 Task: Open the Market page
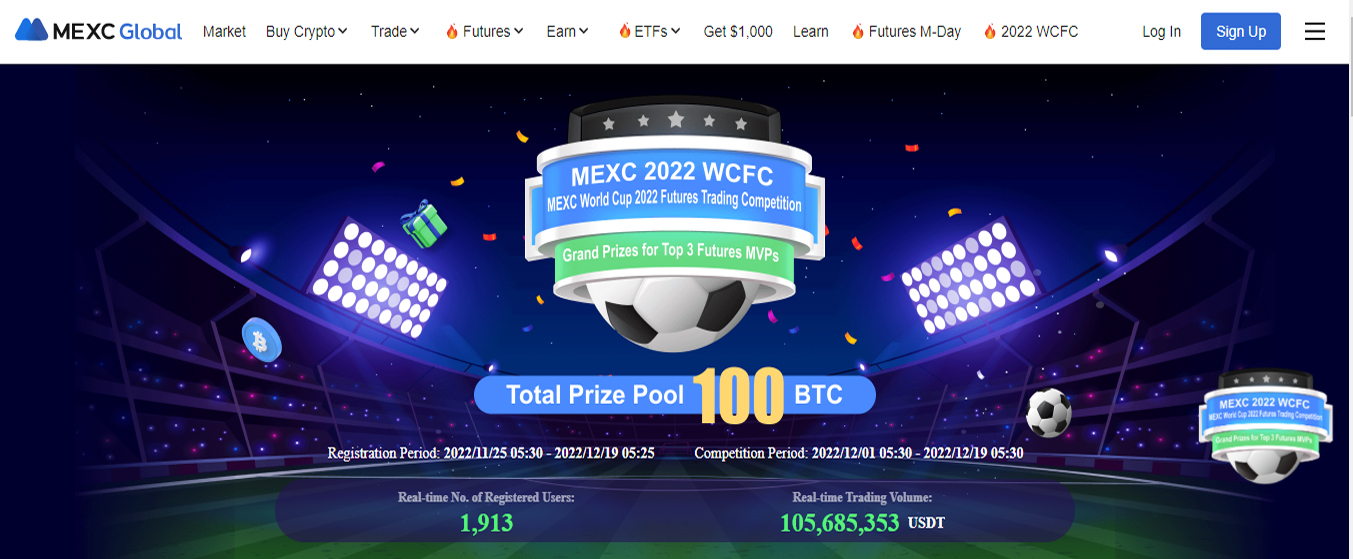(x=224, y=32)
